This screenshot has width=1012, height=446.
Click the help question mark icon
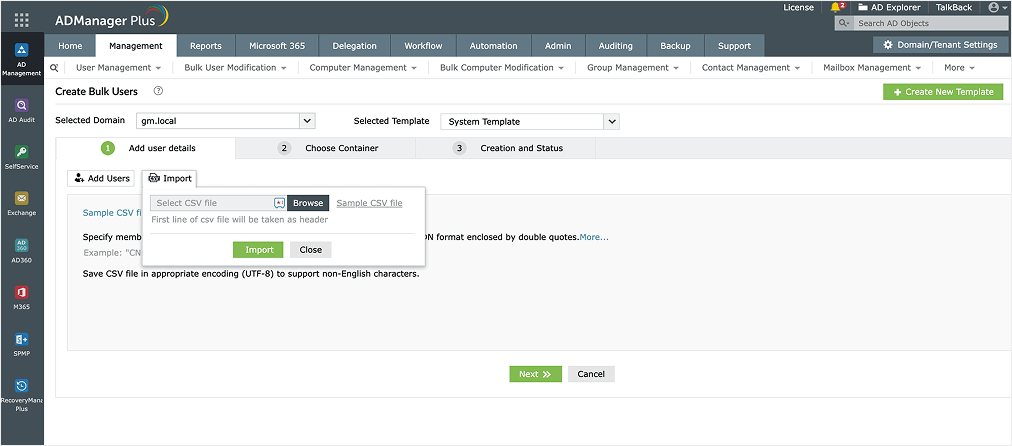pyautogui.click(x=158, y=91)
